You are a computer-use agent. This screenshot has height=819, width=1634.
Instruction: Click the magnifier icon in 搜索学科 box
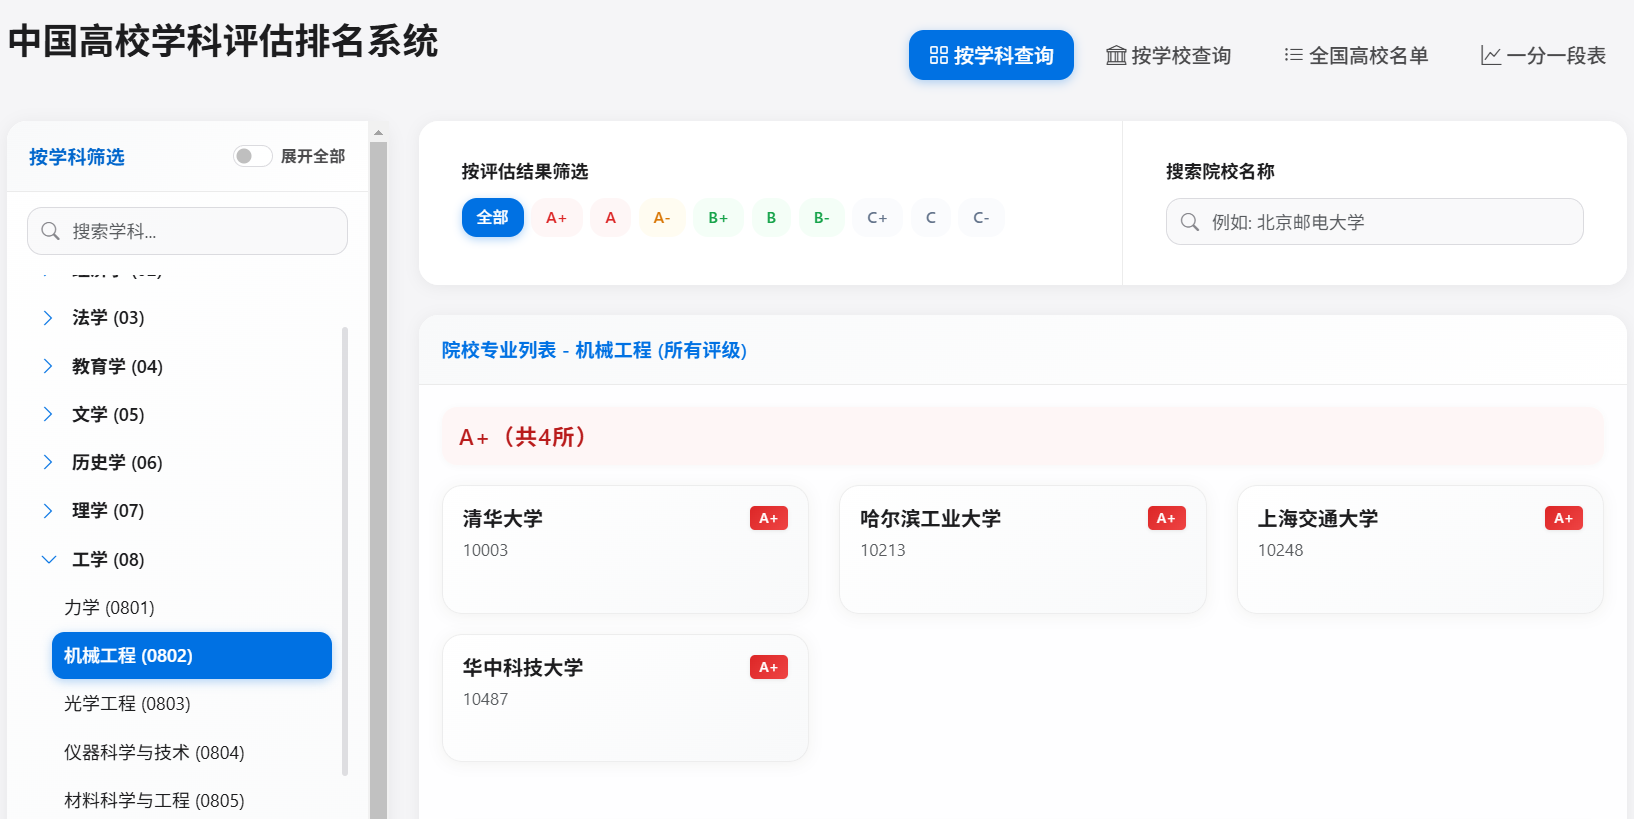pos(50,231)
